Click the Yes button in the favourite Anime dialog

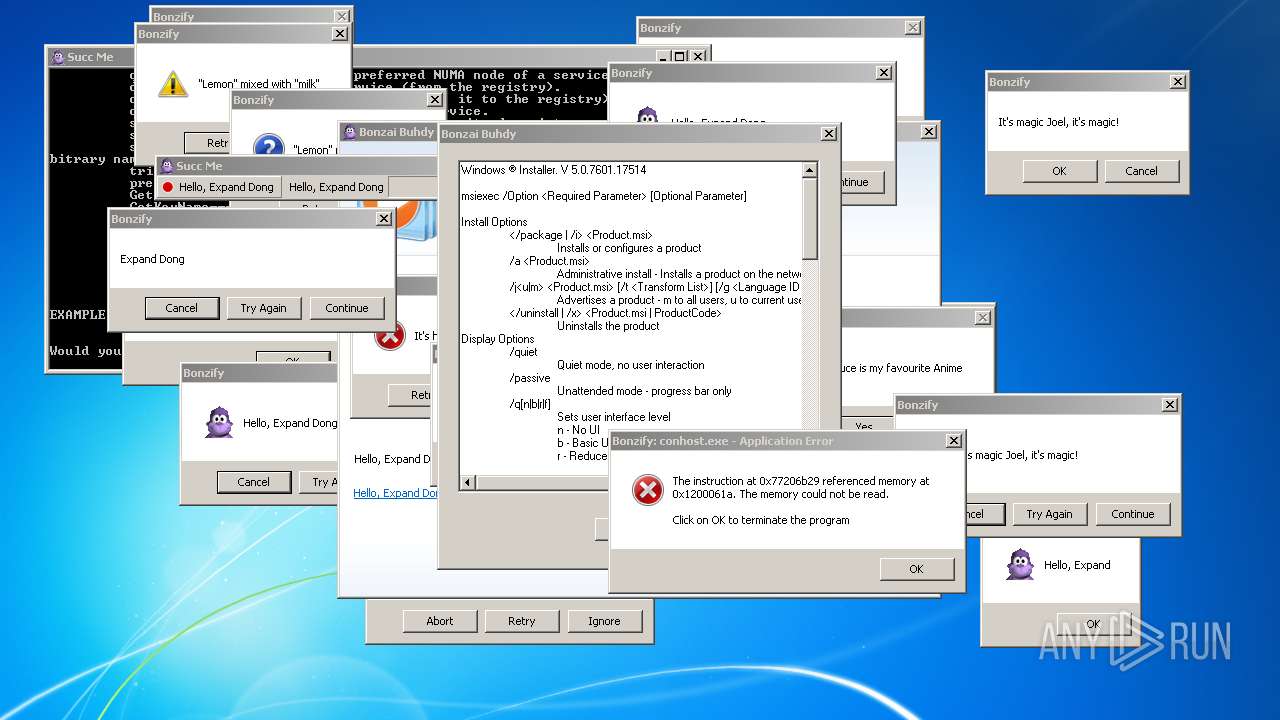(864, 426)
